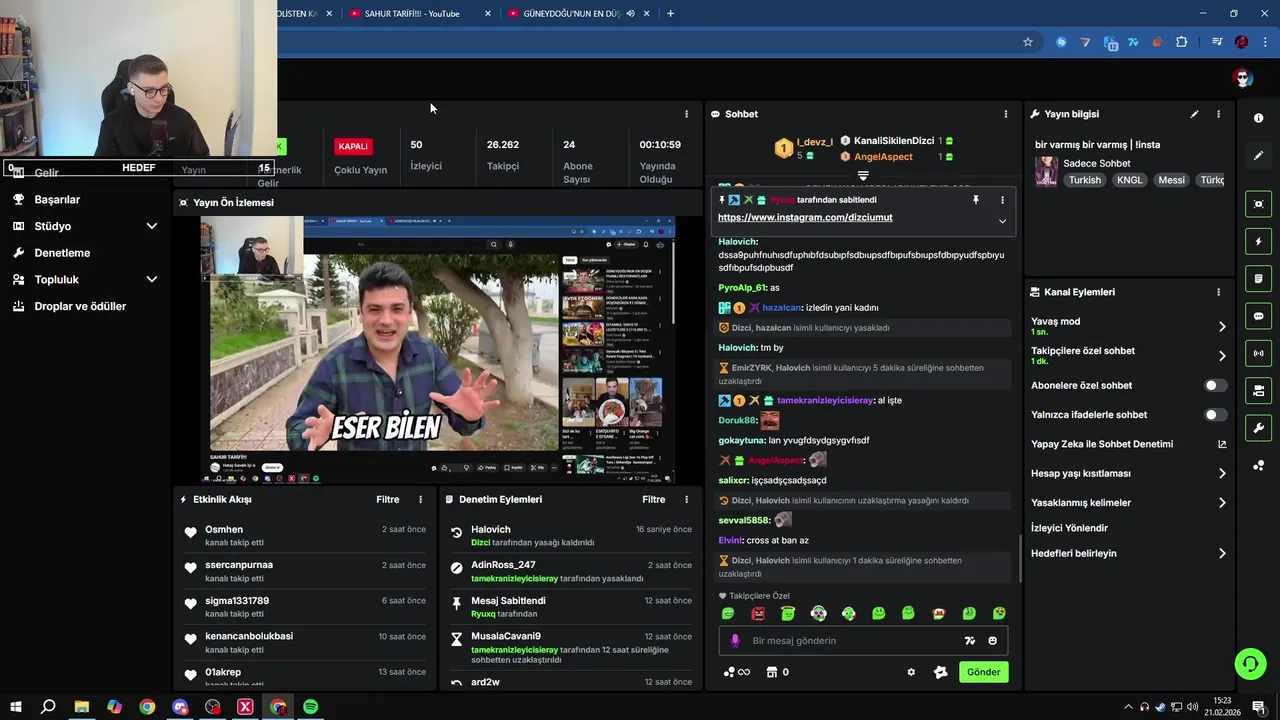
Task: Open File Explorer from the taskbar
Action: click(81, 707)
